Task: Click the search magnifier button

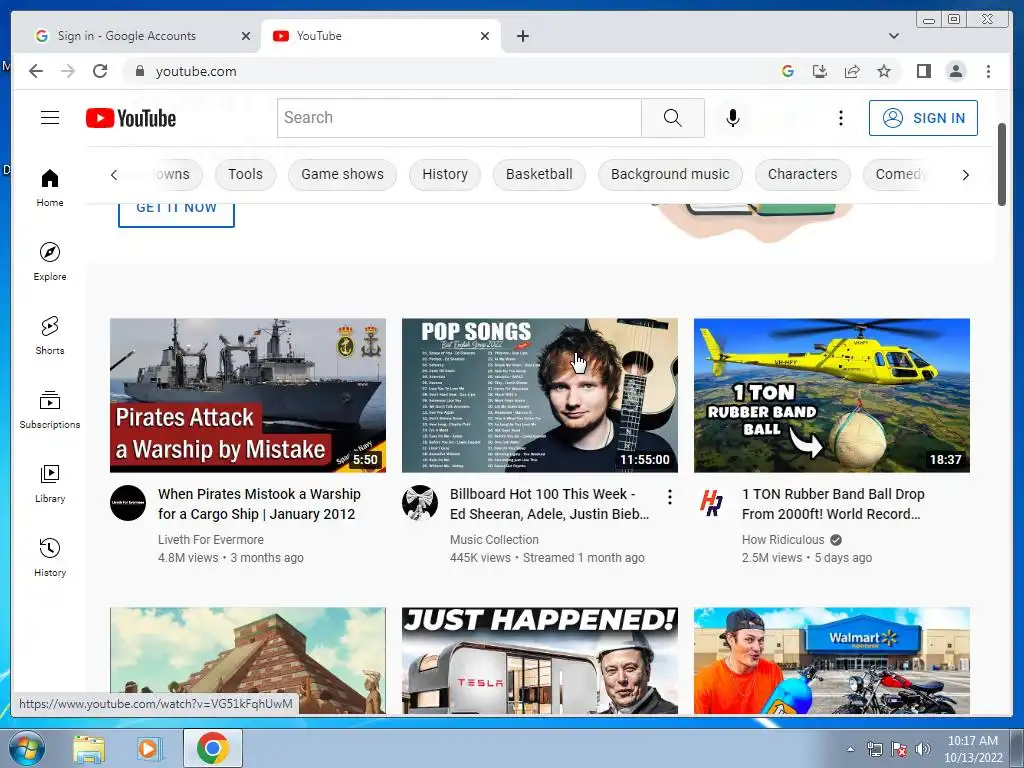Action: click(673, 118)
